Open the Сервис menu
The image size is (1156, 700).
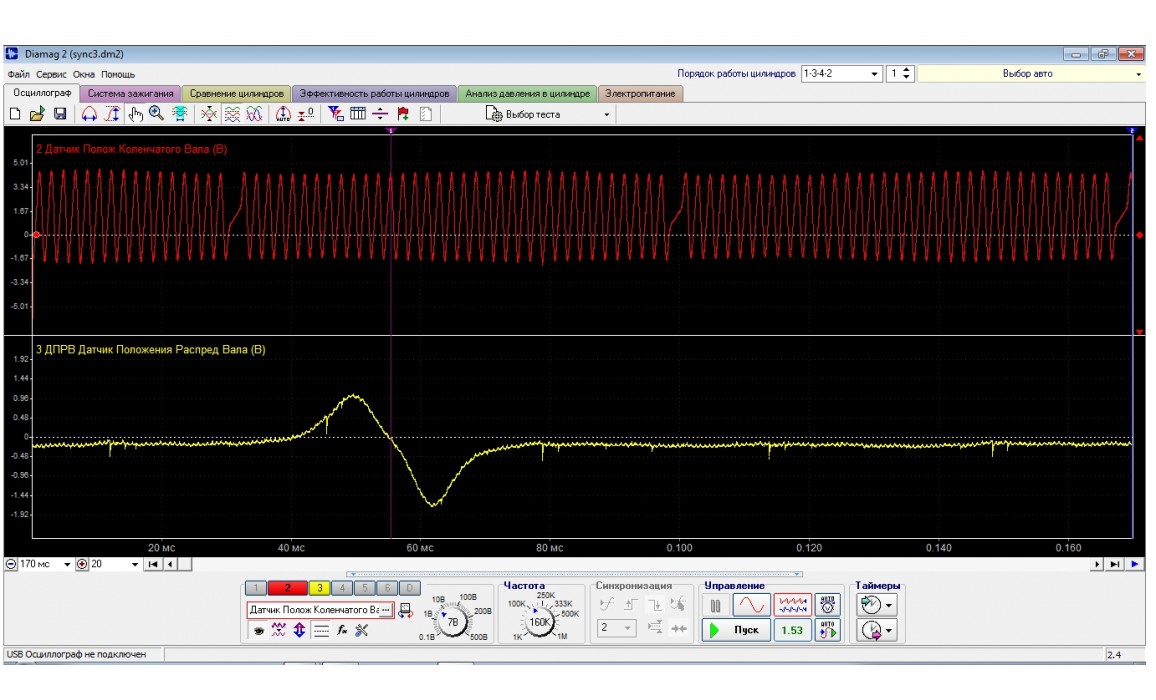coord(52,75)
